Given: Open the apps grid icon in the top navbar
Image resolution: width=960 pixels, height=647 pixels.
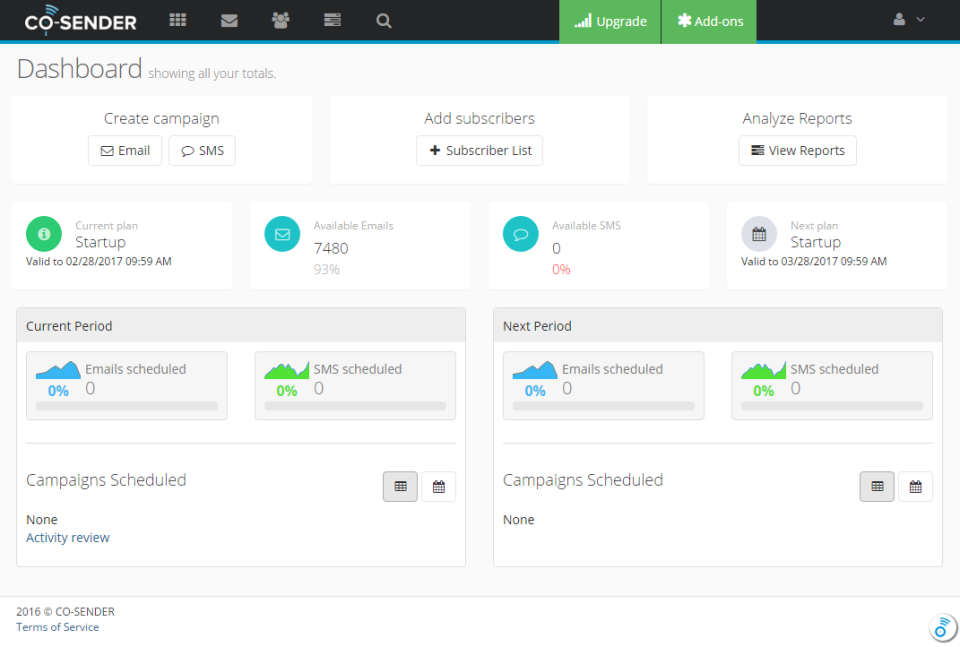Looking at the screenshot, I should (x=178, y=20).
